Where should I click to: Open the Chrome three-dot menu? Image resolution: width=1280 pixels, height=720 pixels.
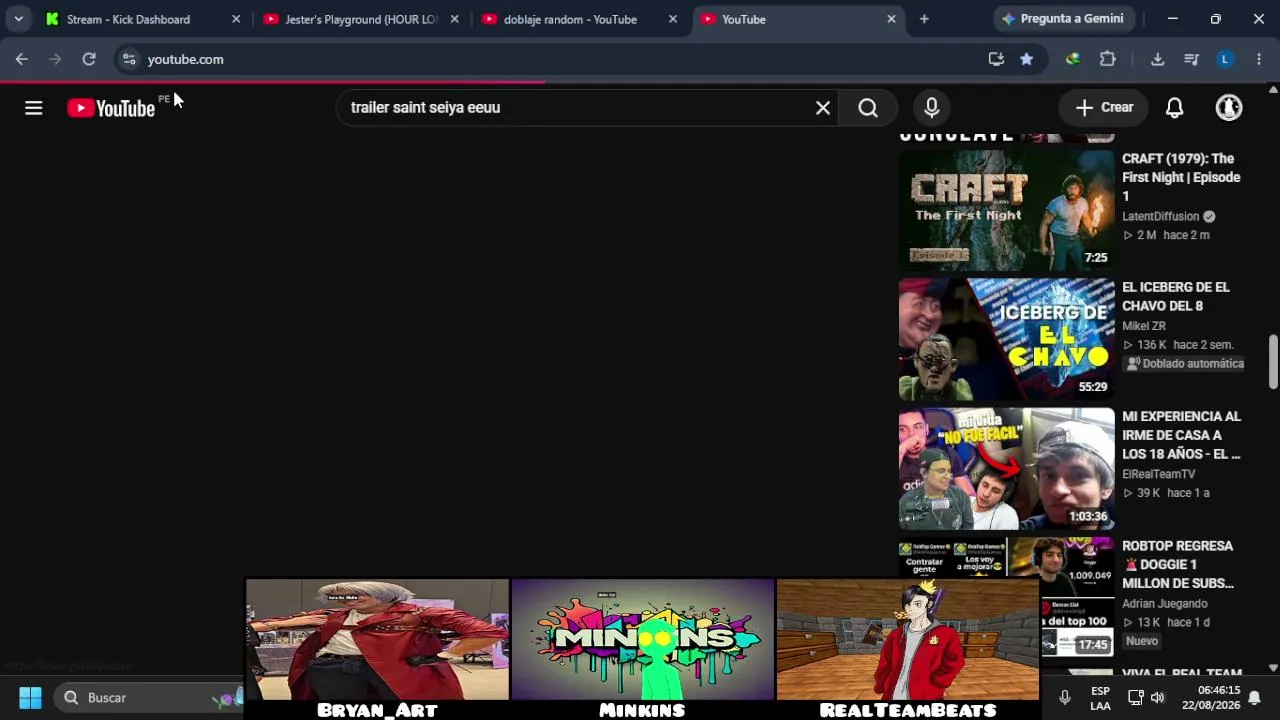[1258, 59]
